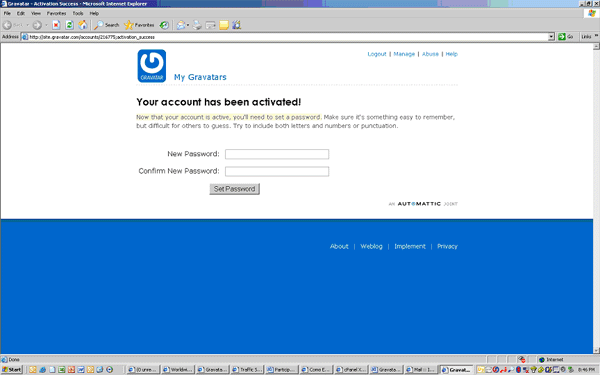
Task: Click the Implement footer link
Action: tap(410, 246)
